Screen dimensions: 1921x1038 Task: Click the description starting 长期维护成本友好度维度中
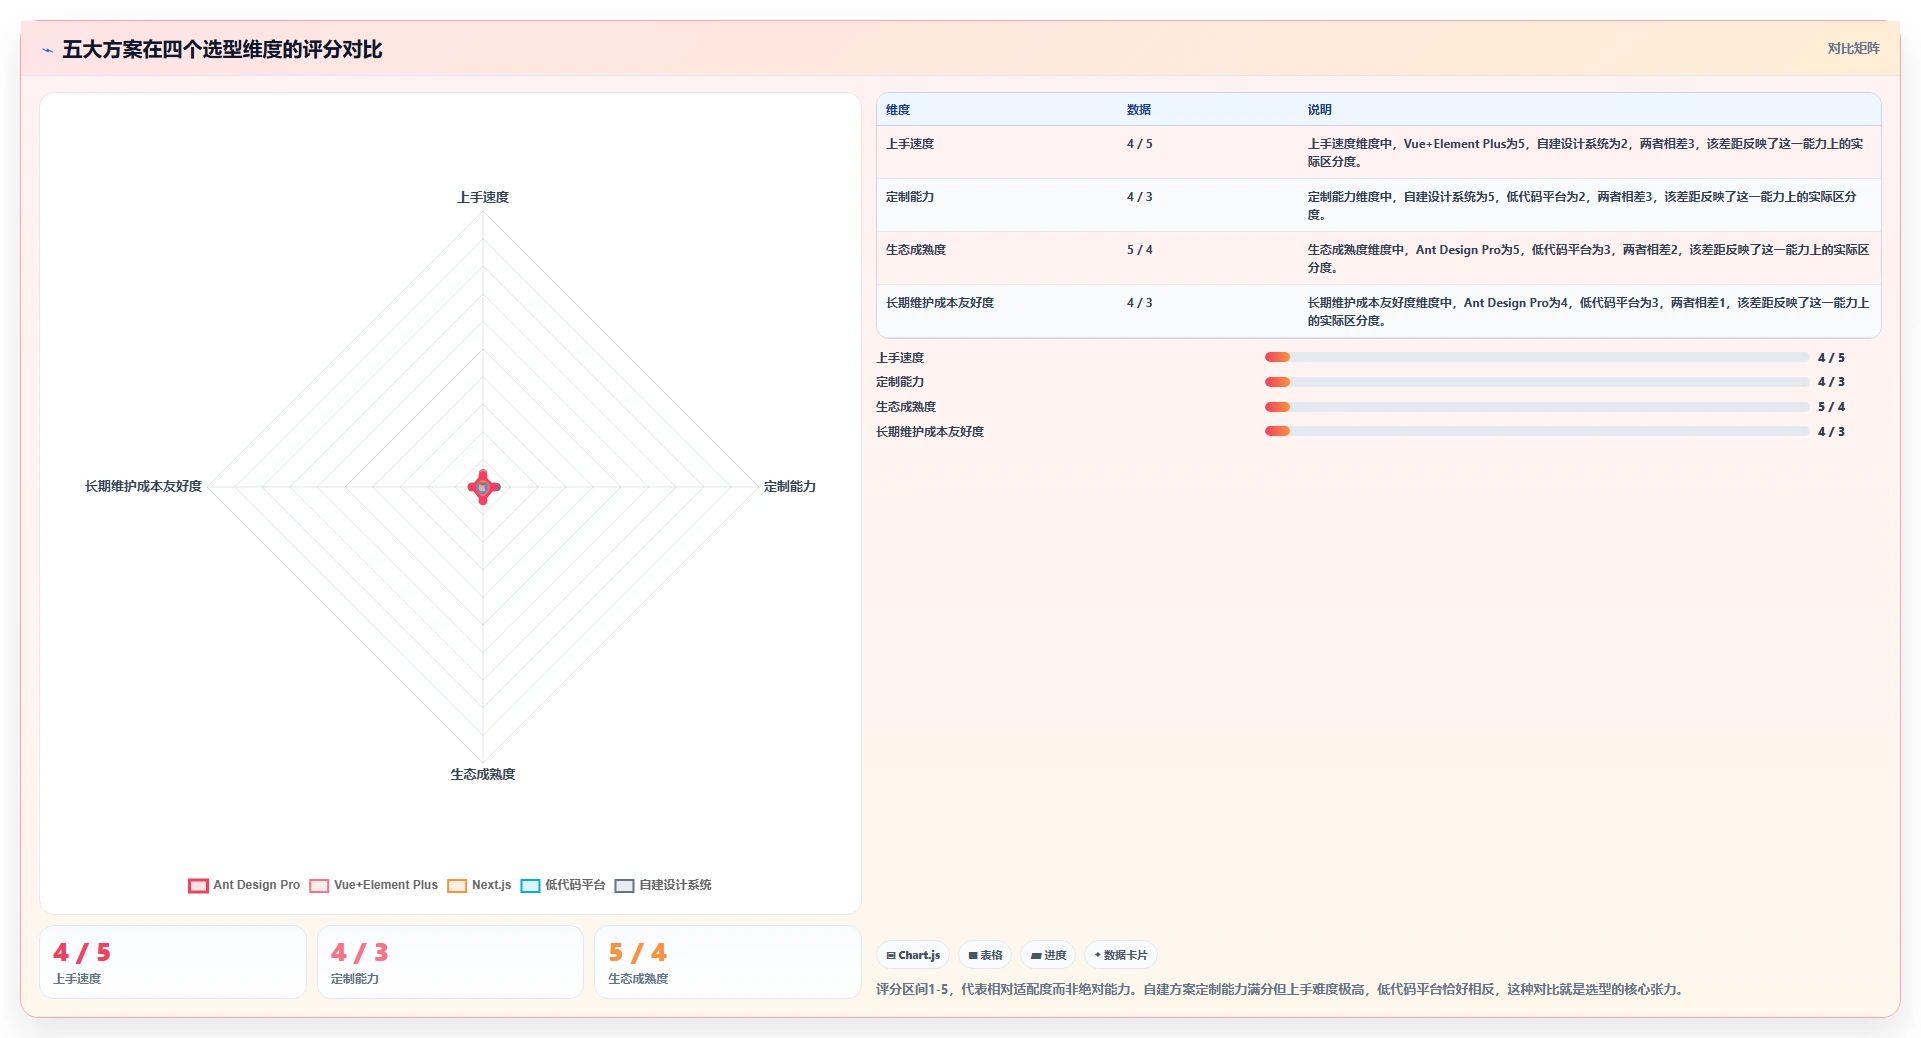[1588, 312]
